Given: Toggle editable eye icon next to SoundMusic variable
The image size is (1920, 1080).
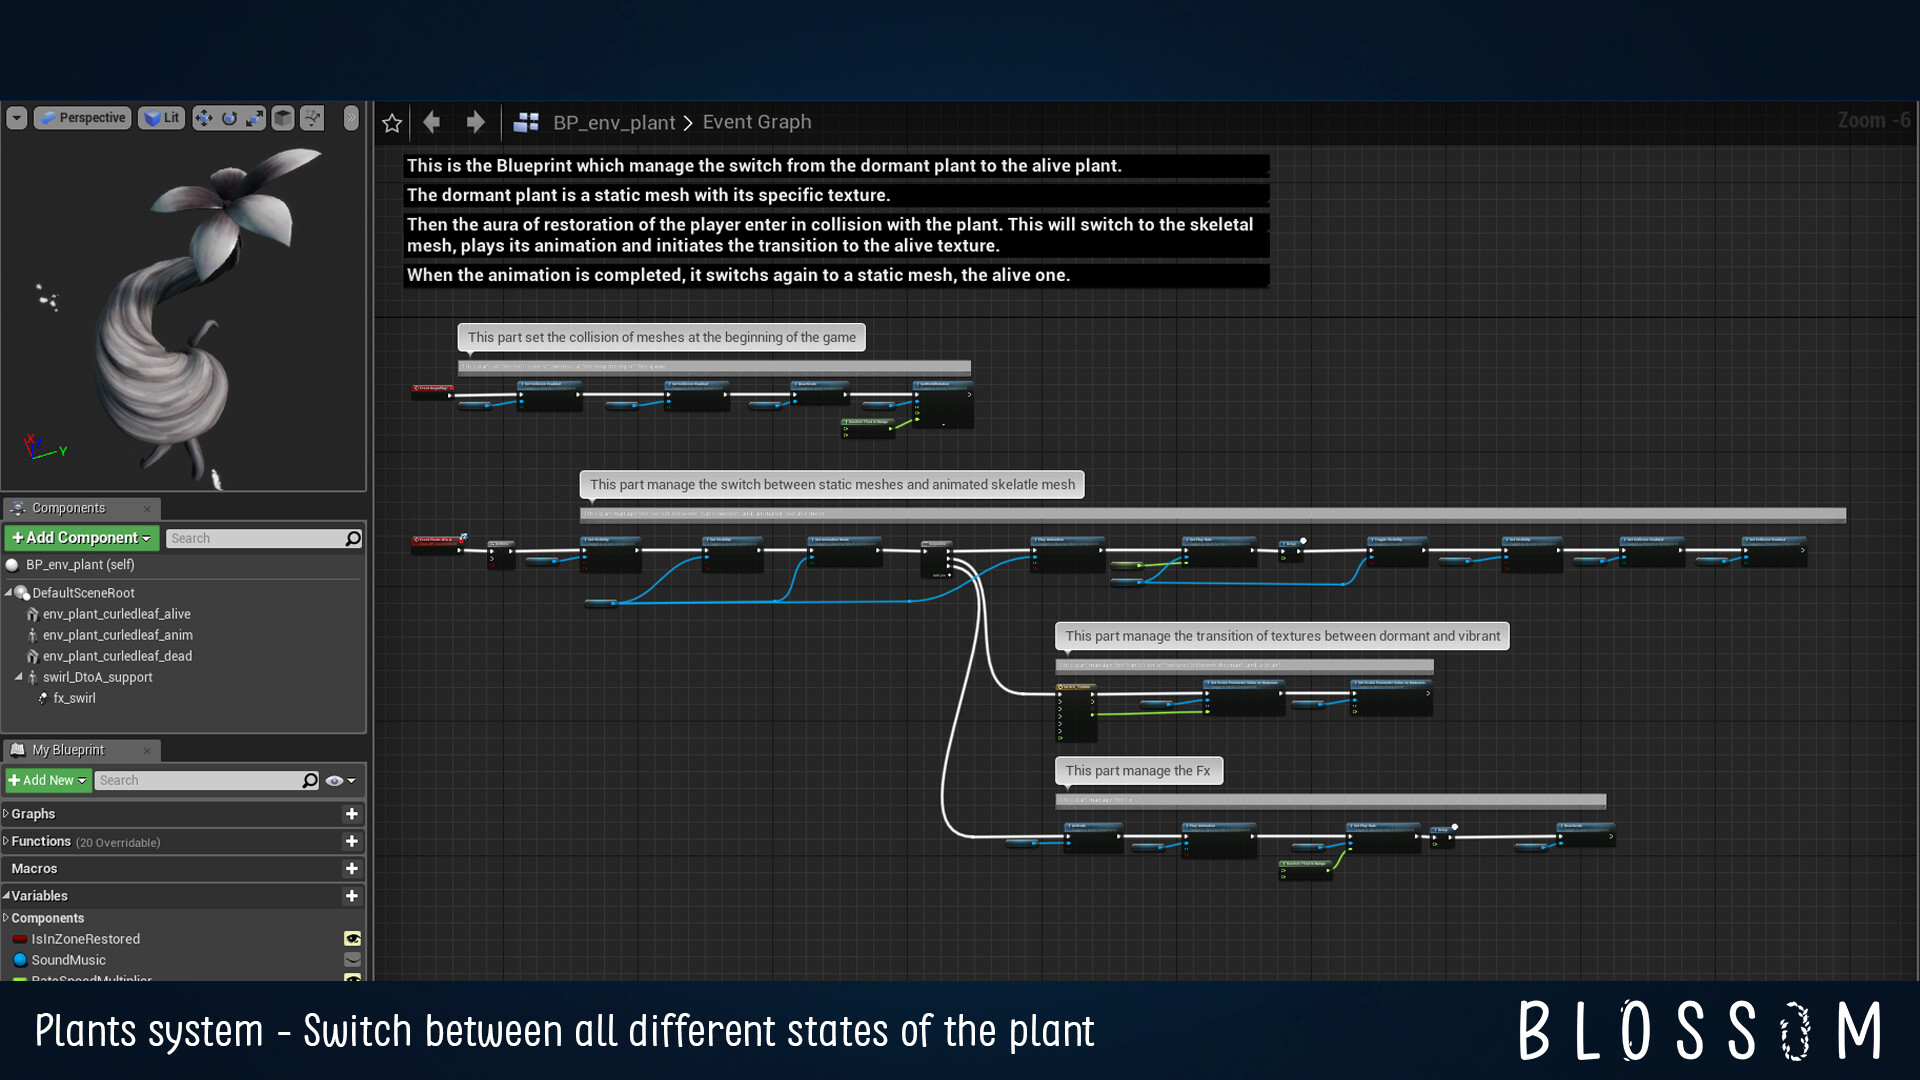Looking at the screenshot, I should point(352,959).
